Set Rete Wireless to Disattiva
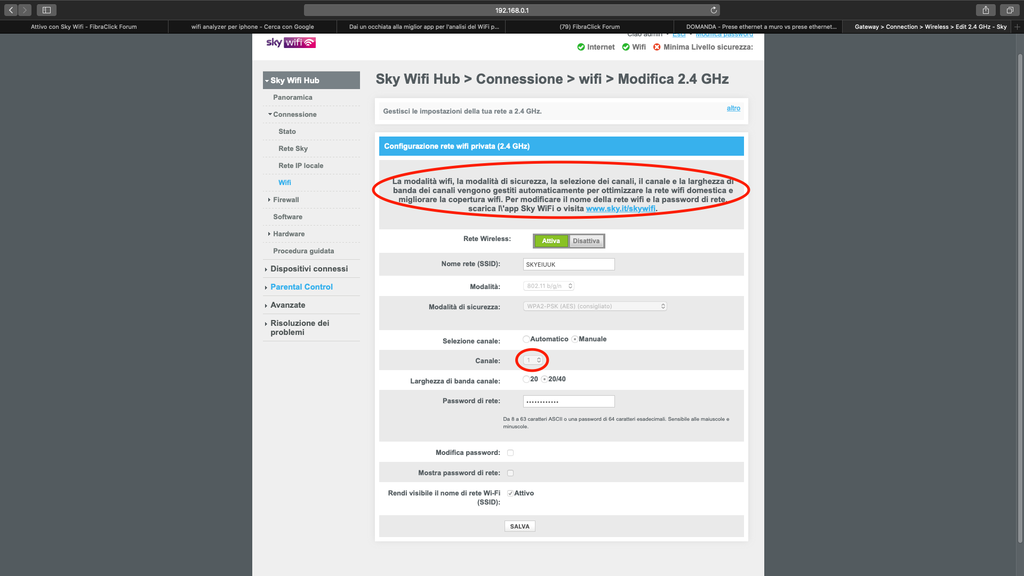Screen dimensions: 1024x576 [x=586, y=241]
